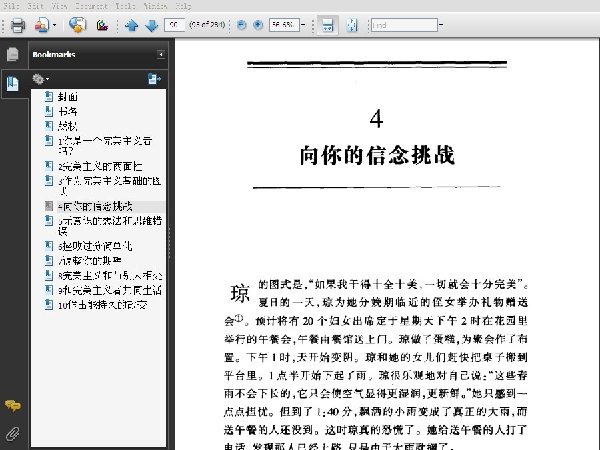Click the sign document pen icon
This screenshot has height=450, width=600.
(102, 25)
